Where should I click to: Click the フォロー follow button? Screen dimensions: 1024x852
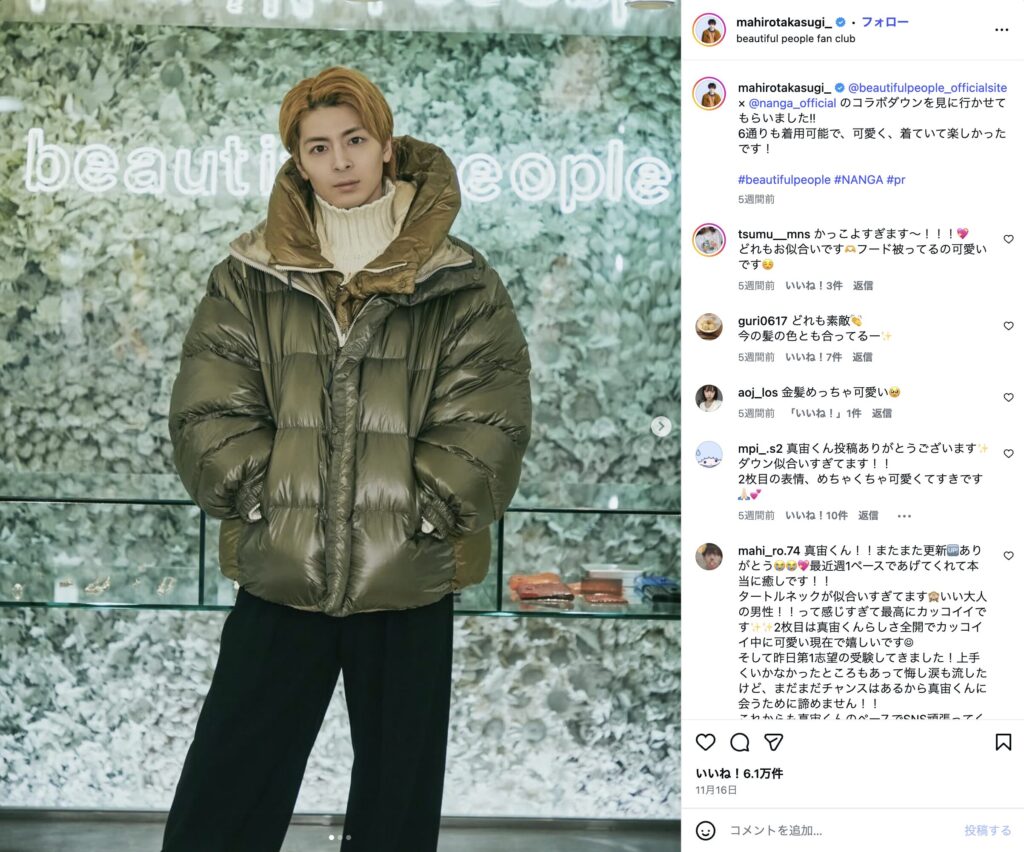pos(885,22)
